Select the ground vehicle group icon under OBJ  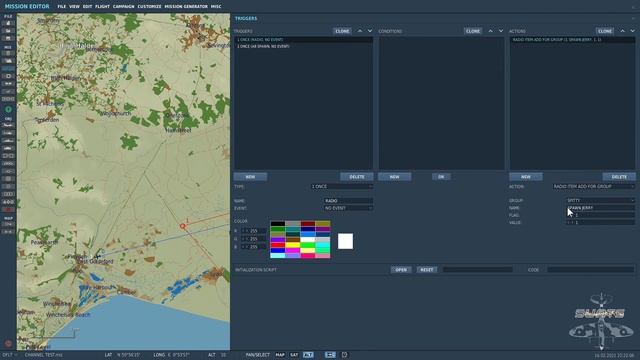[8, 148]
